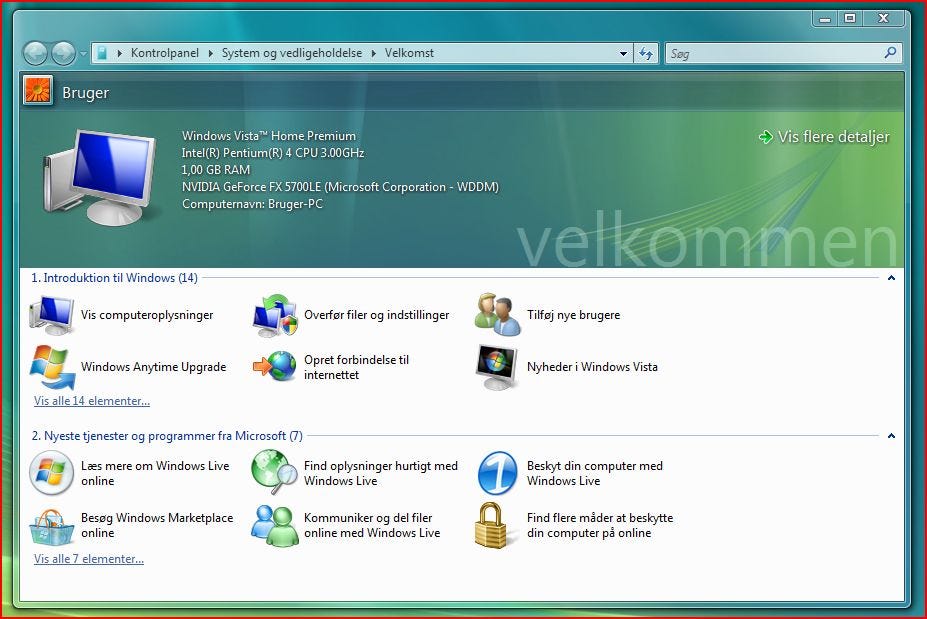Click the Bruger flower account picture
Screen dimensions: 927x619
coord(38,90)
